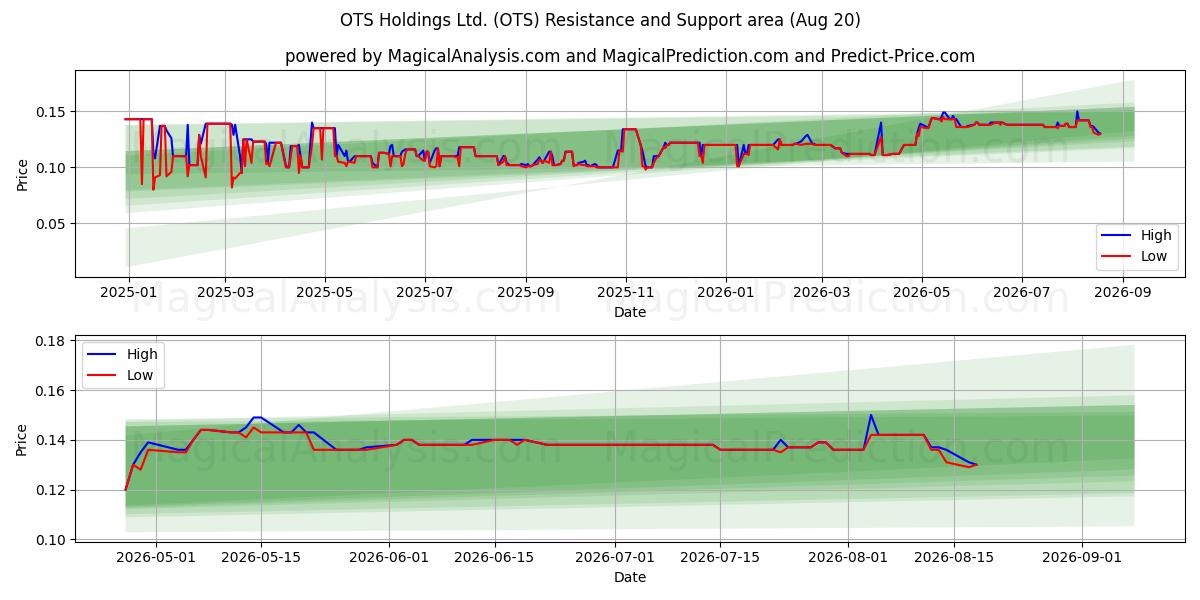1200x600 pixels.
Task: Click the '2026-07-15' tick label on lower chart
Action: pyautogui.click(x=721, y=558)
